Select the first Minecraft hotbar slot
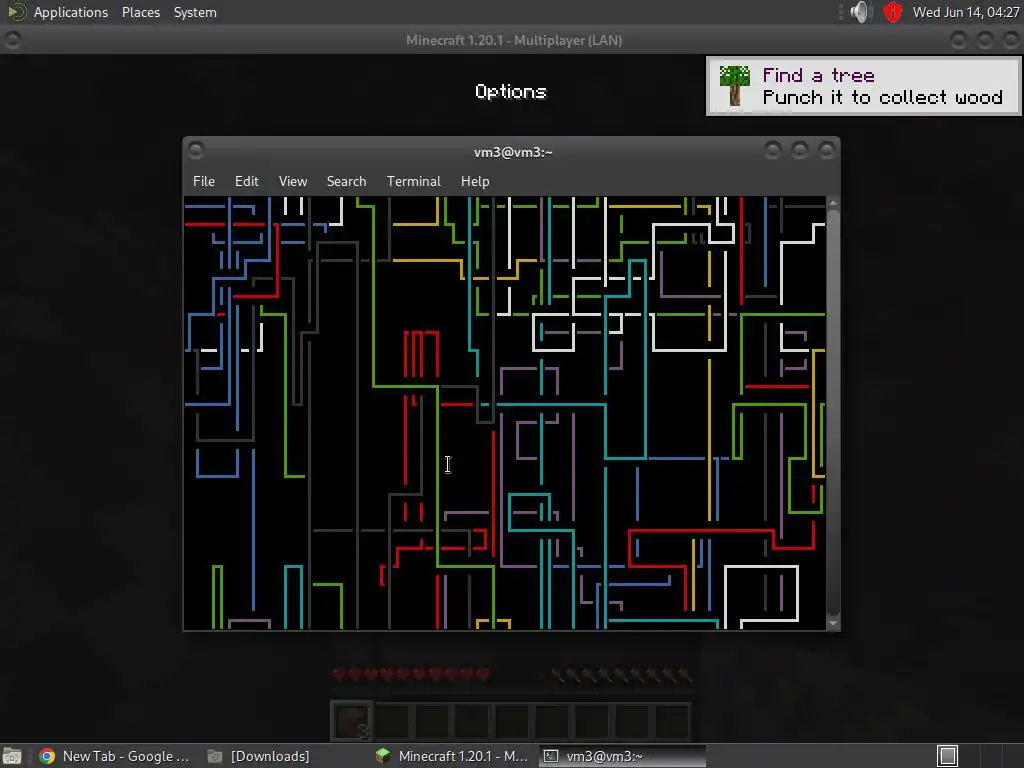Viewport: 1024px width, 768px height. 351,721
